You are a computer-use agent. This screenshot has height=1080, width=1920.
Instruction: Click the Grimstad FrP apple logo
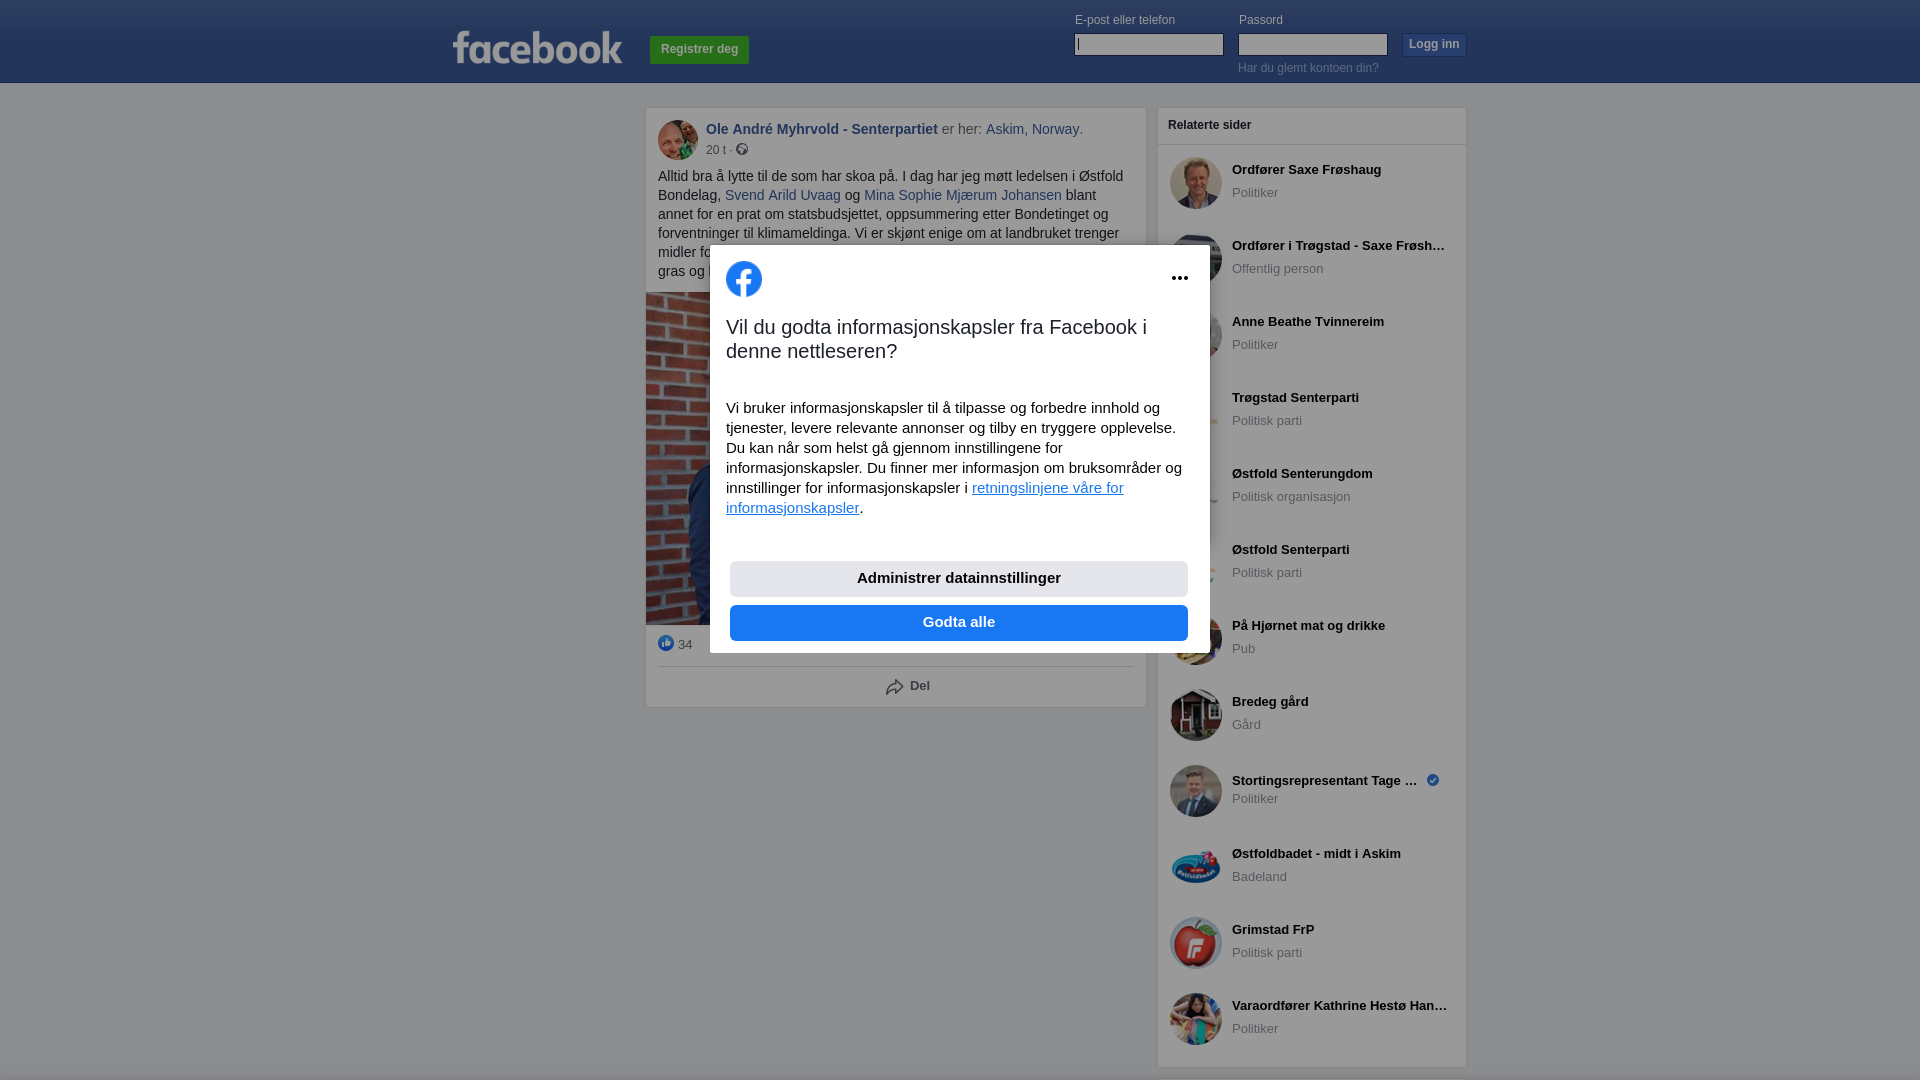click(1196, 943)
